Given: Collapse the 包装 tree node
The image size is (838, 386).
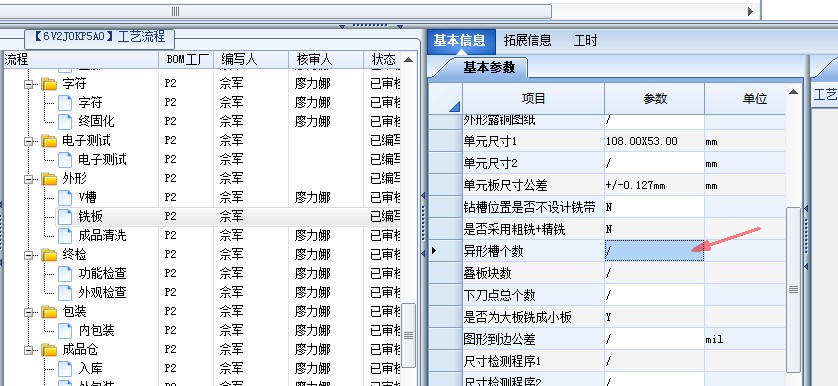Looking at the screenshot, I should pyautogui.click(x=28, y=312).
